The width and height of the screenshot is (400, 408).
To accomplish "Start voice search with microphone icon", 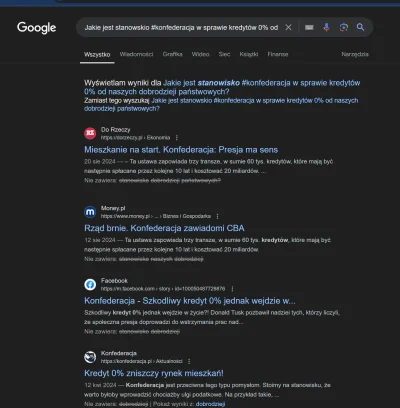I will 327,27.
